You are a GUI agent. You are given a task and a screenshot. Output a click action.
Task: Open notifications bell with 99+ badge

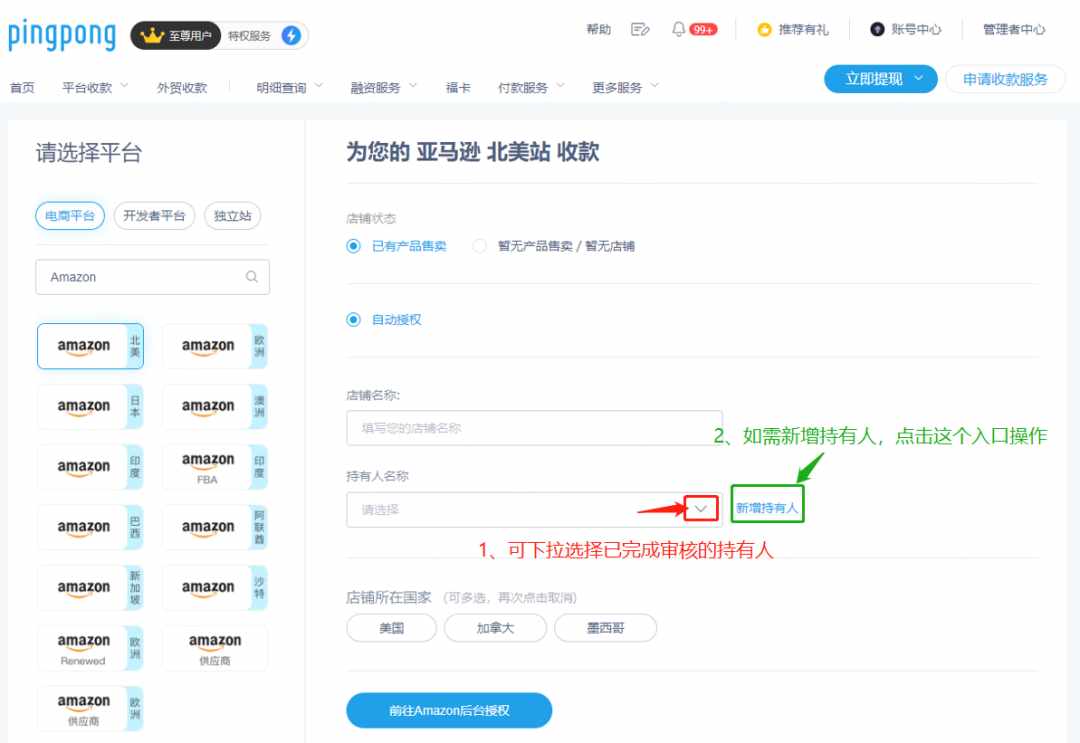point(694,29)
